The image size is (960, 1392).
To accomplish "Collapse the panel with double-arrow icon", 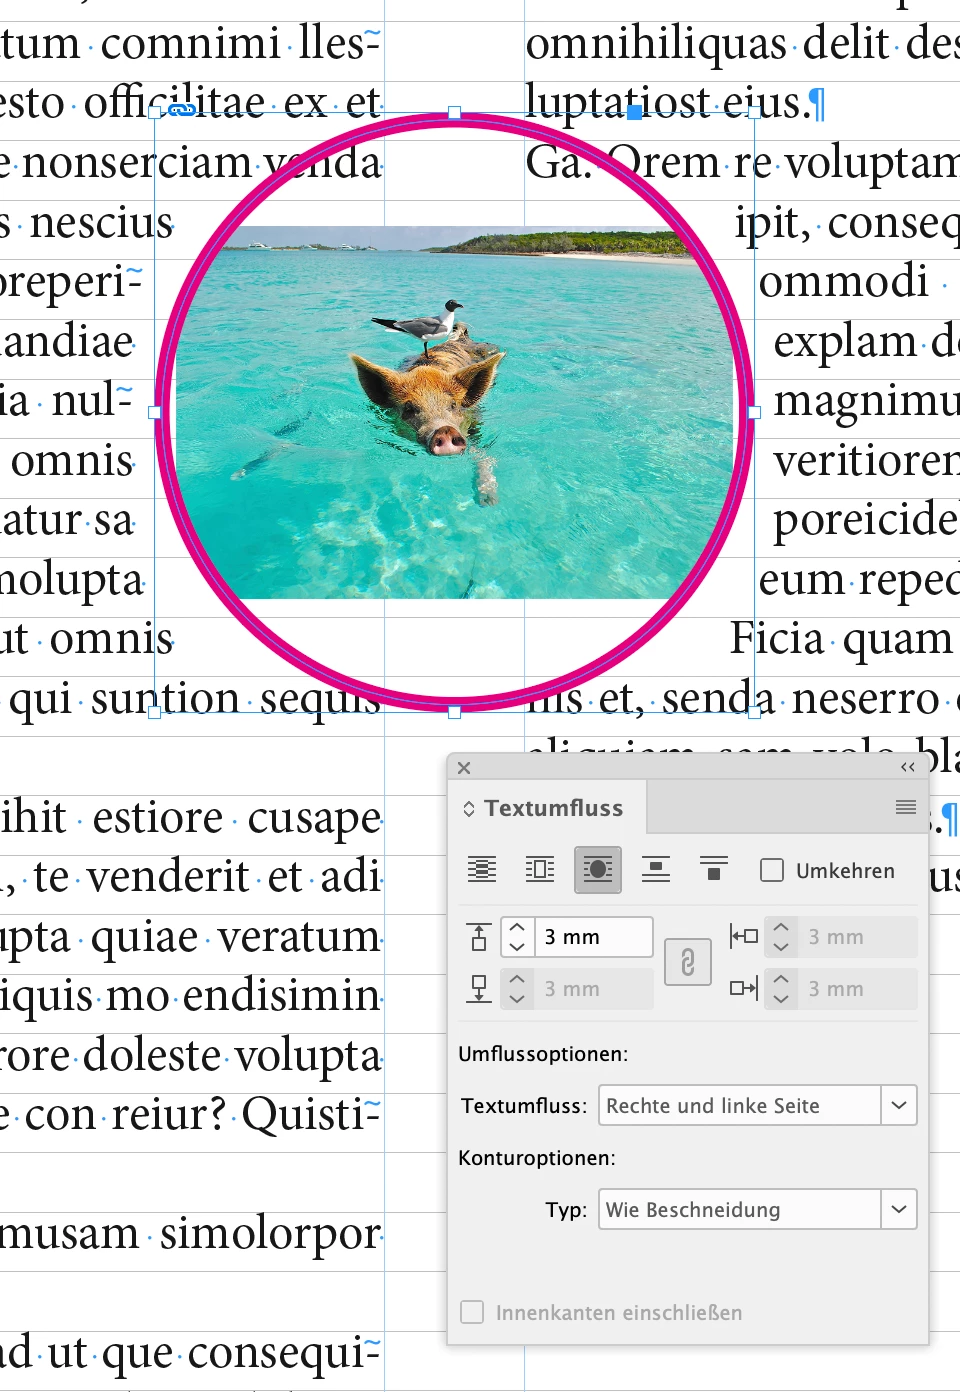I will [x=908, y=767].
